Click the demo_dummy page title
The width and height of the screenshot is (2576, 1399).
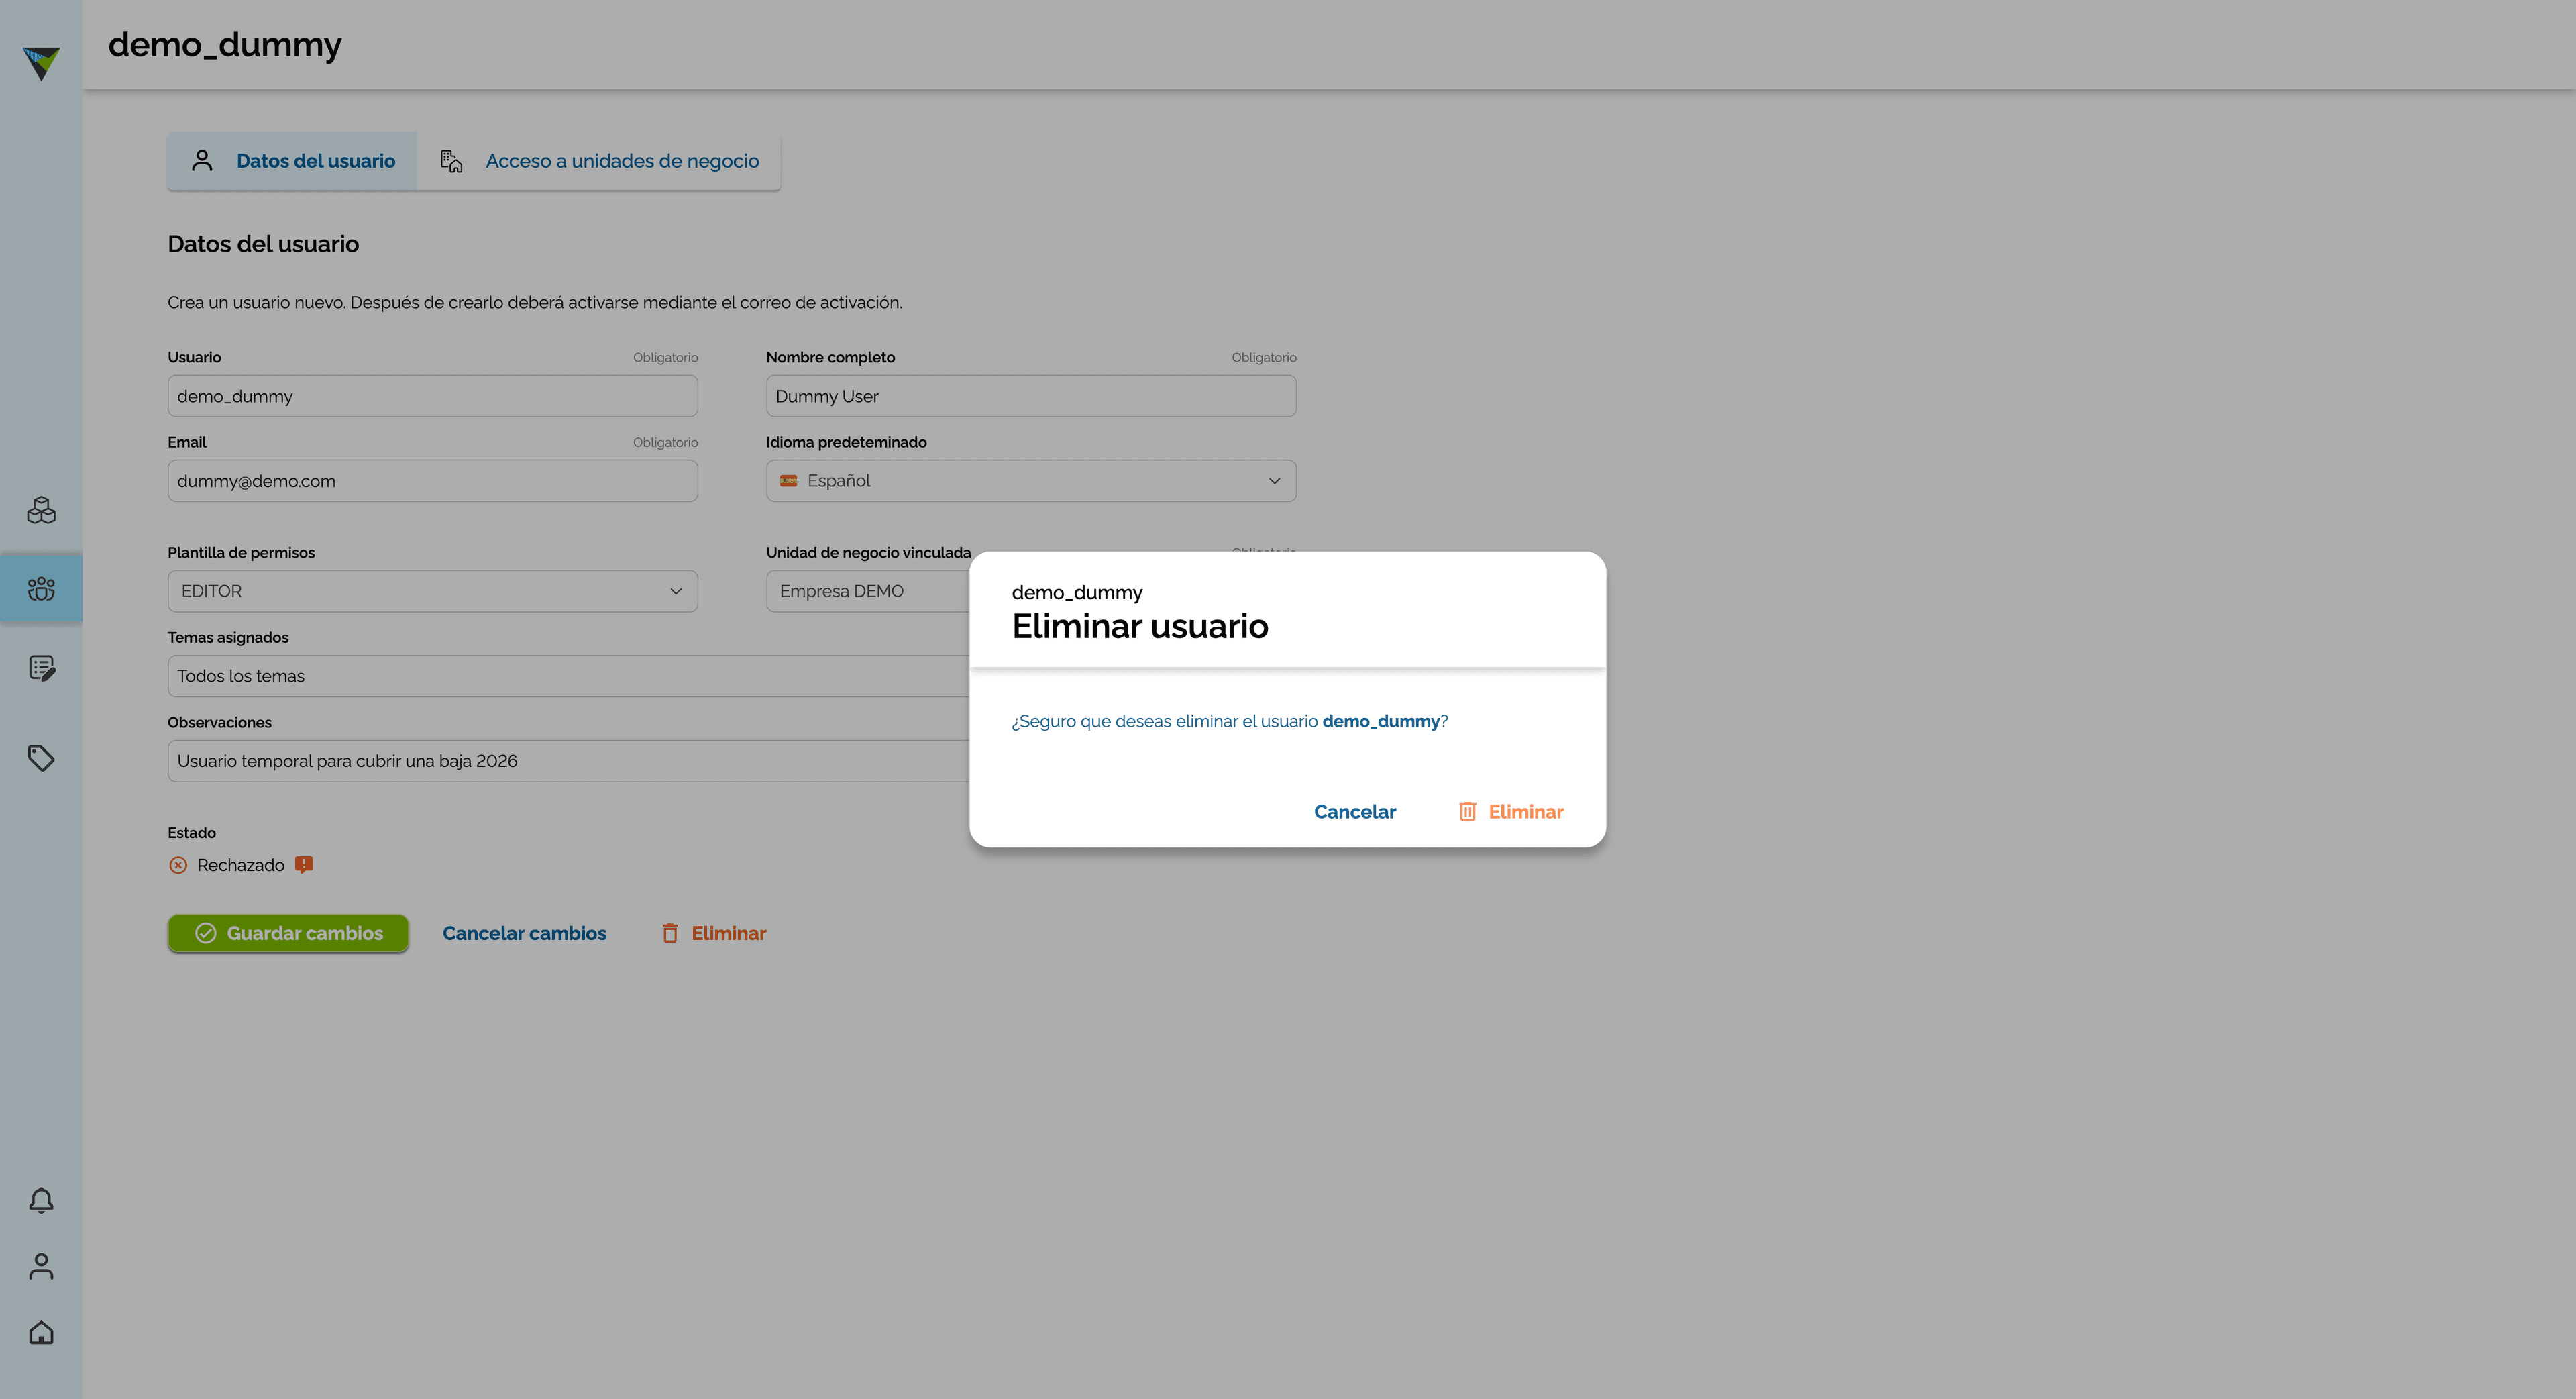click(225, 45)
